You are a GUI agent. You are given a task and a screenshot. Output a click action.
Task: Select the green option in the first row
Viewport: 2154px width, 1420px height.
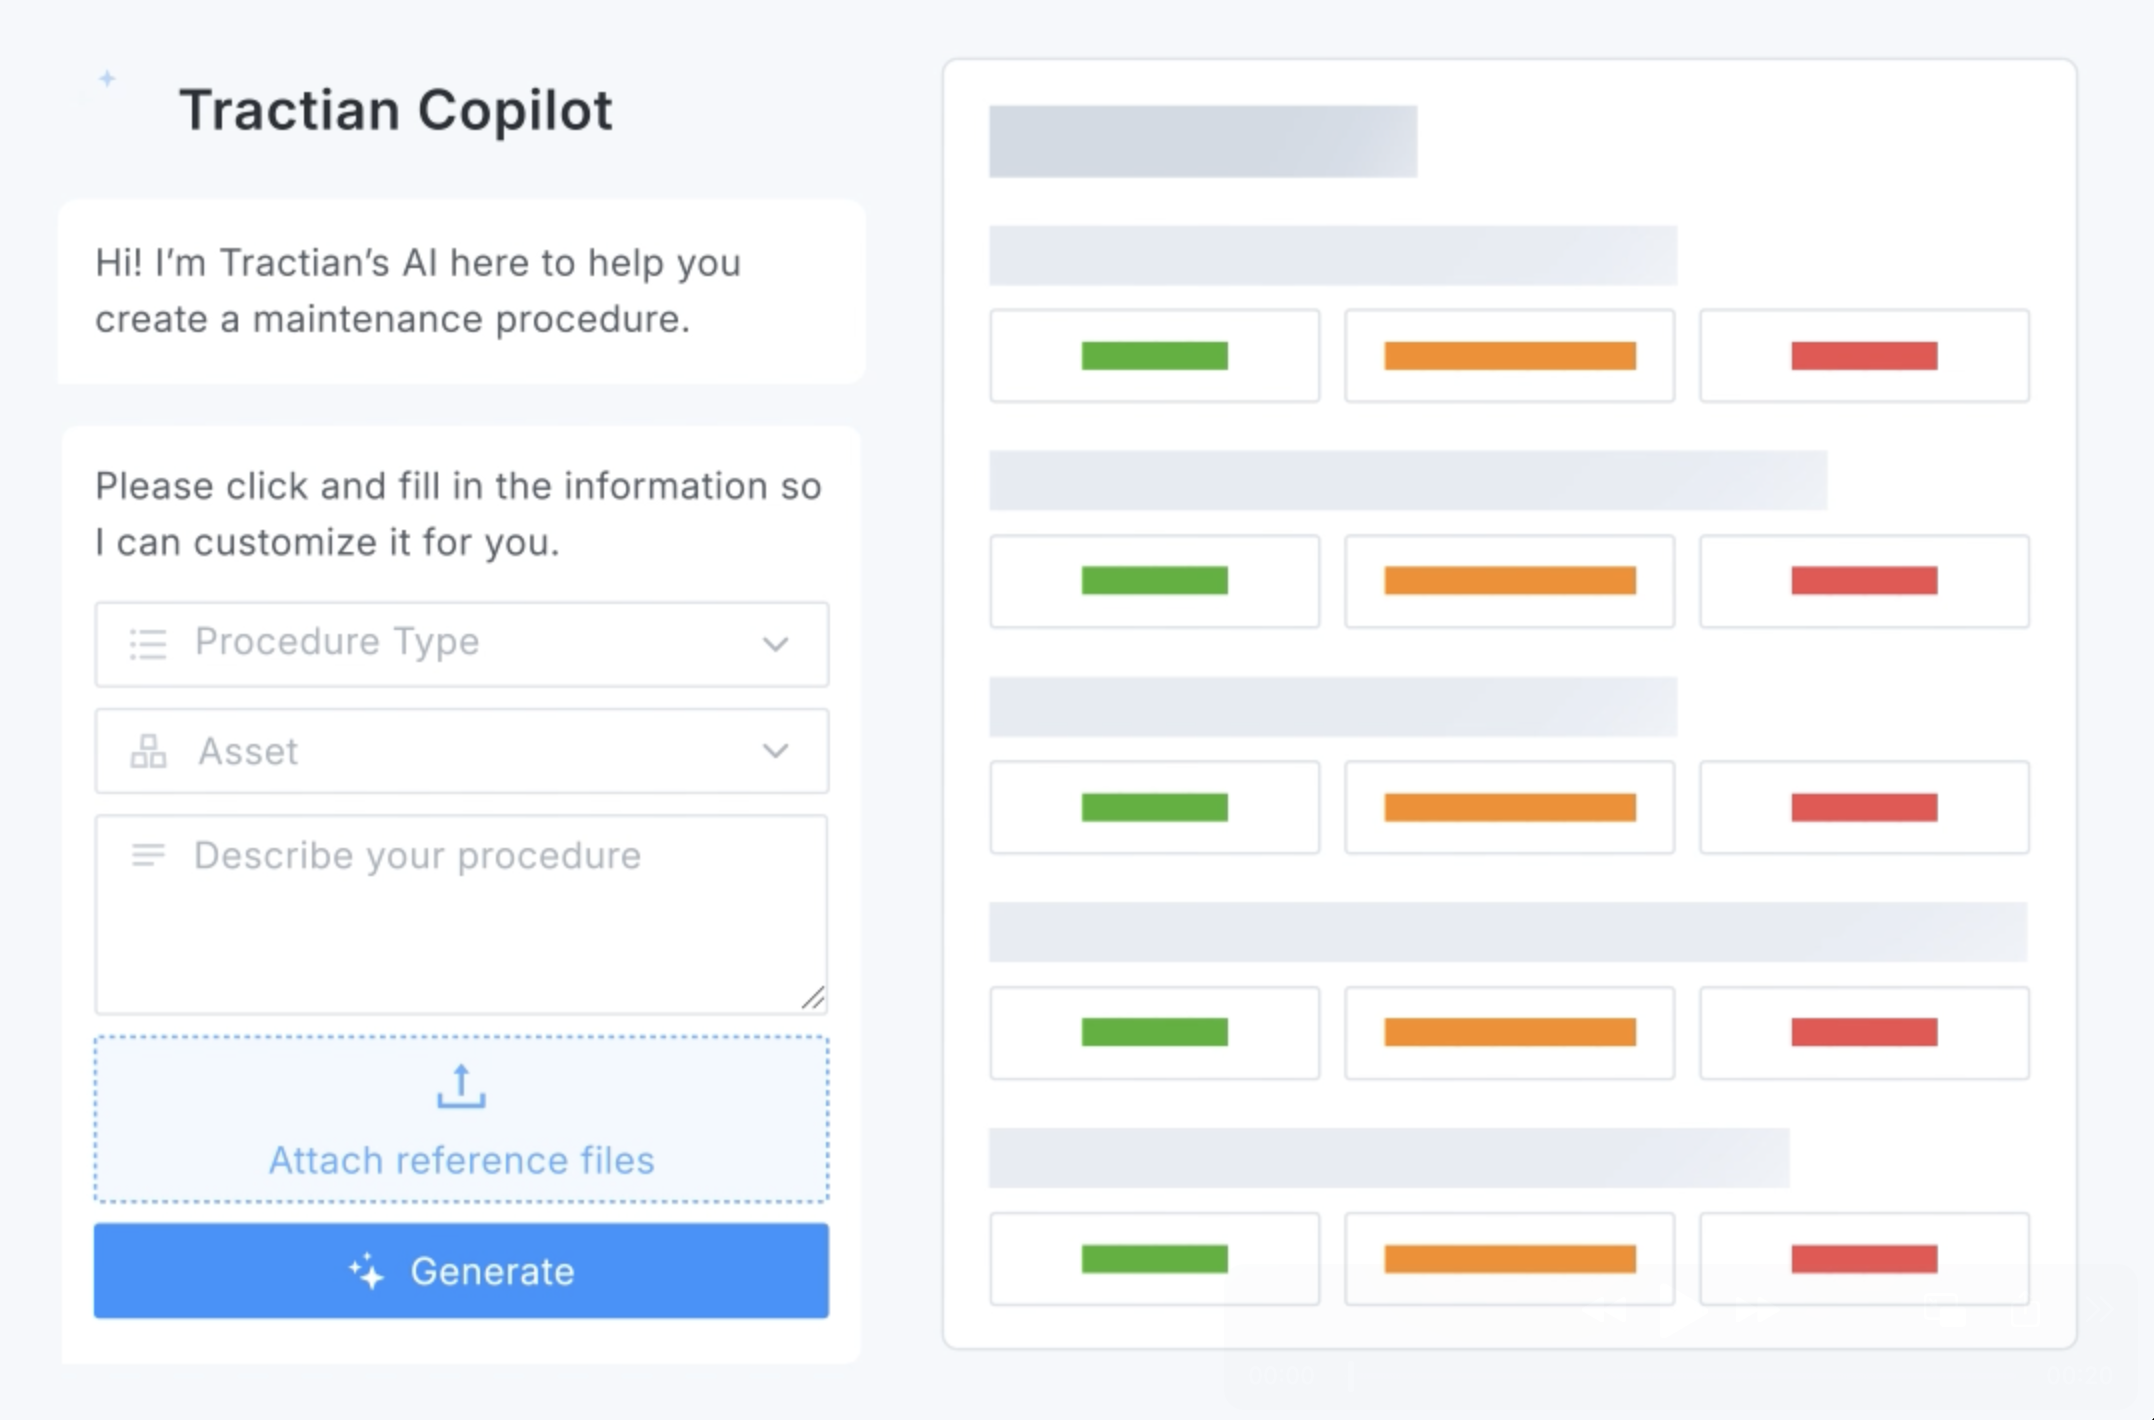1154,356
